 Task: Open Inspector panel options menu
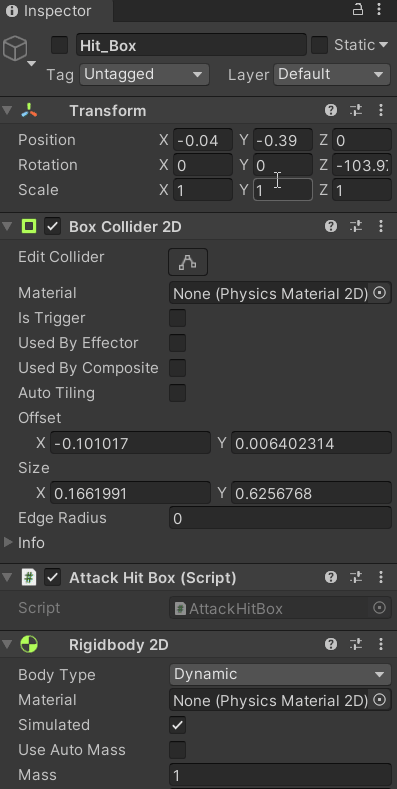coord(379,10)
